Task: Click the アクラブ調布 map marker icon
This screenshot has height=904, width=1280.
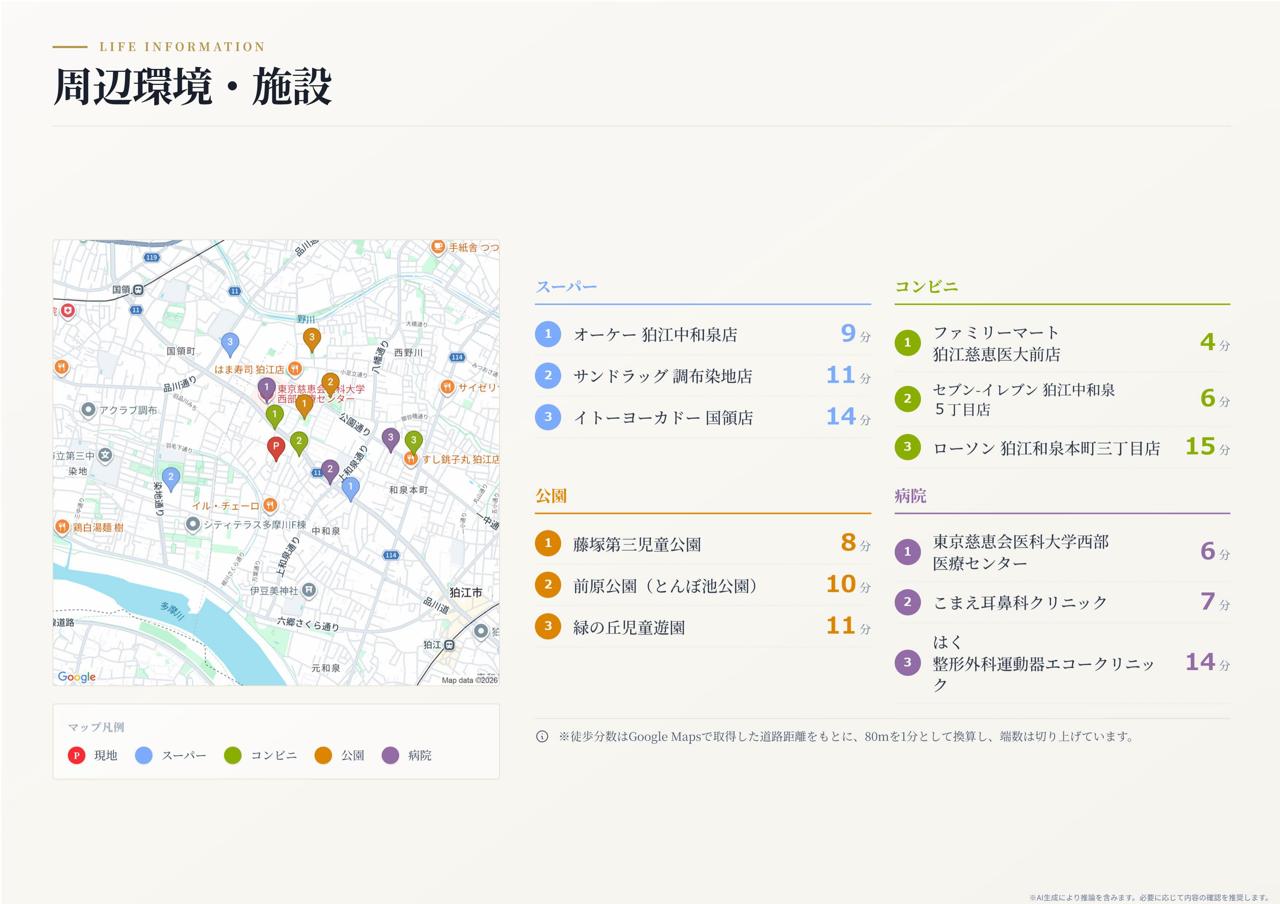Action: [x=88, y=410]
